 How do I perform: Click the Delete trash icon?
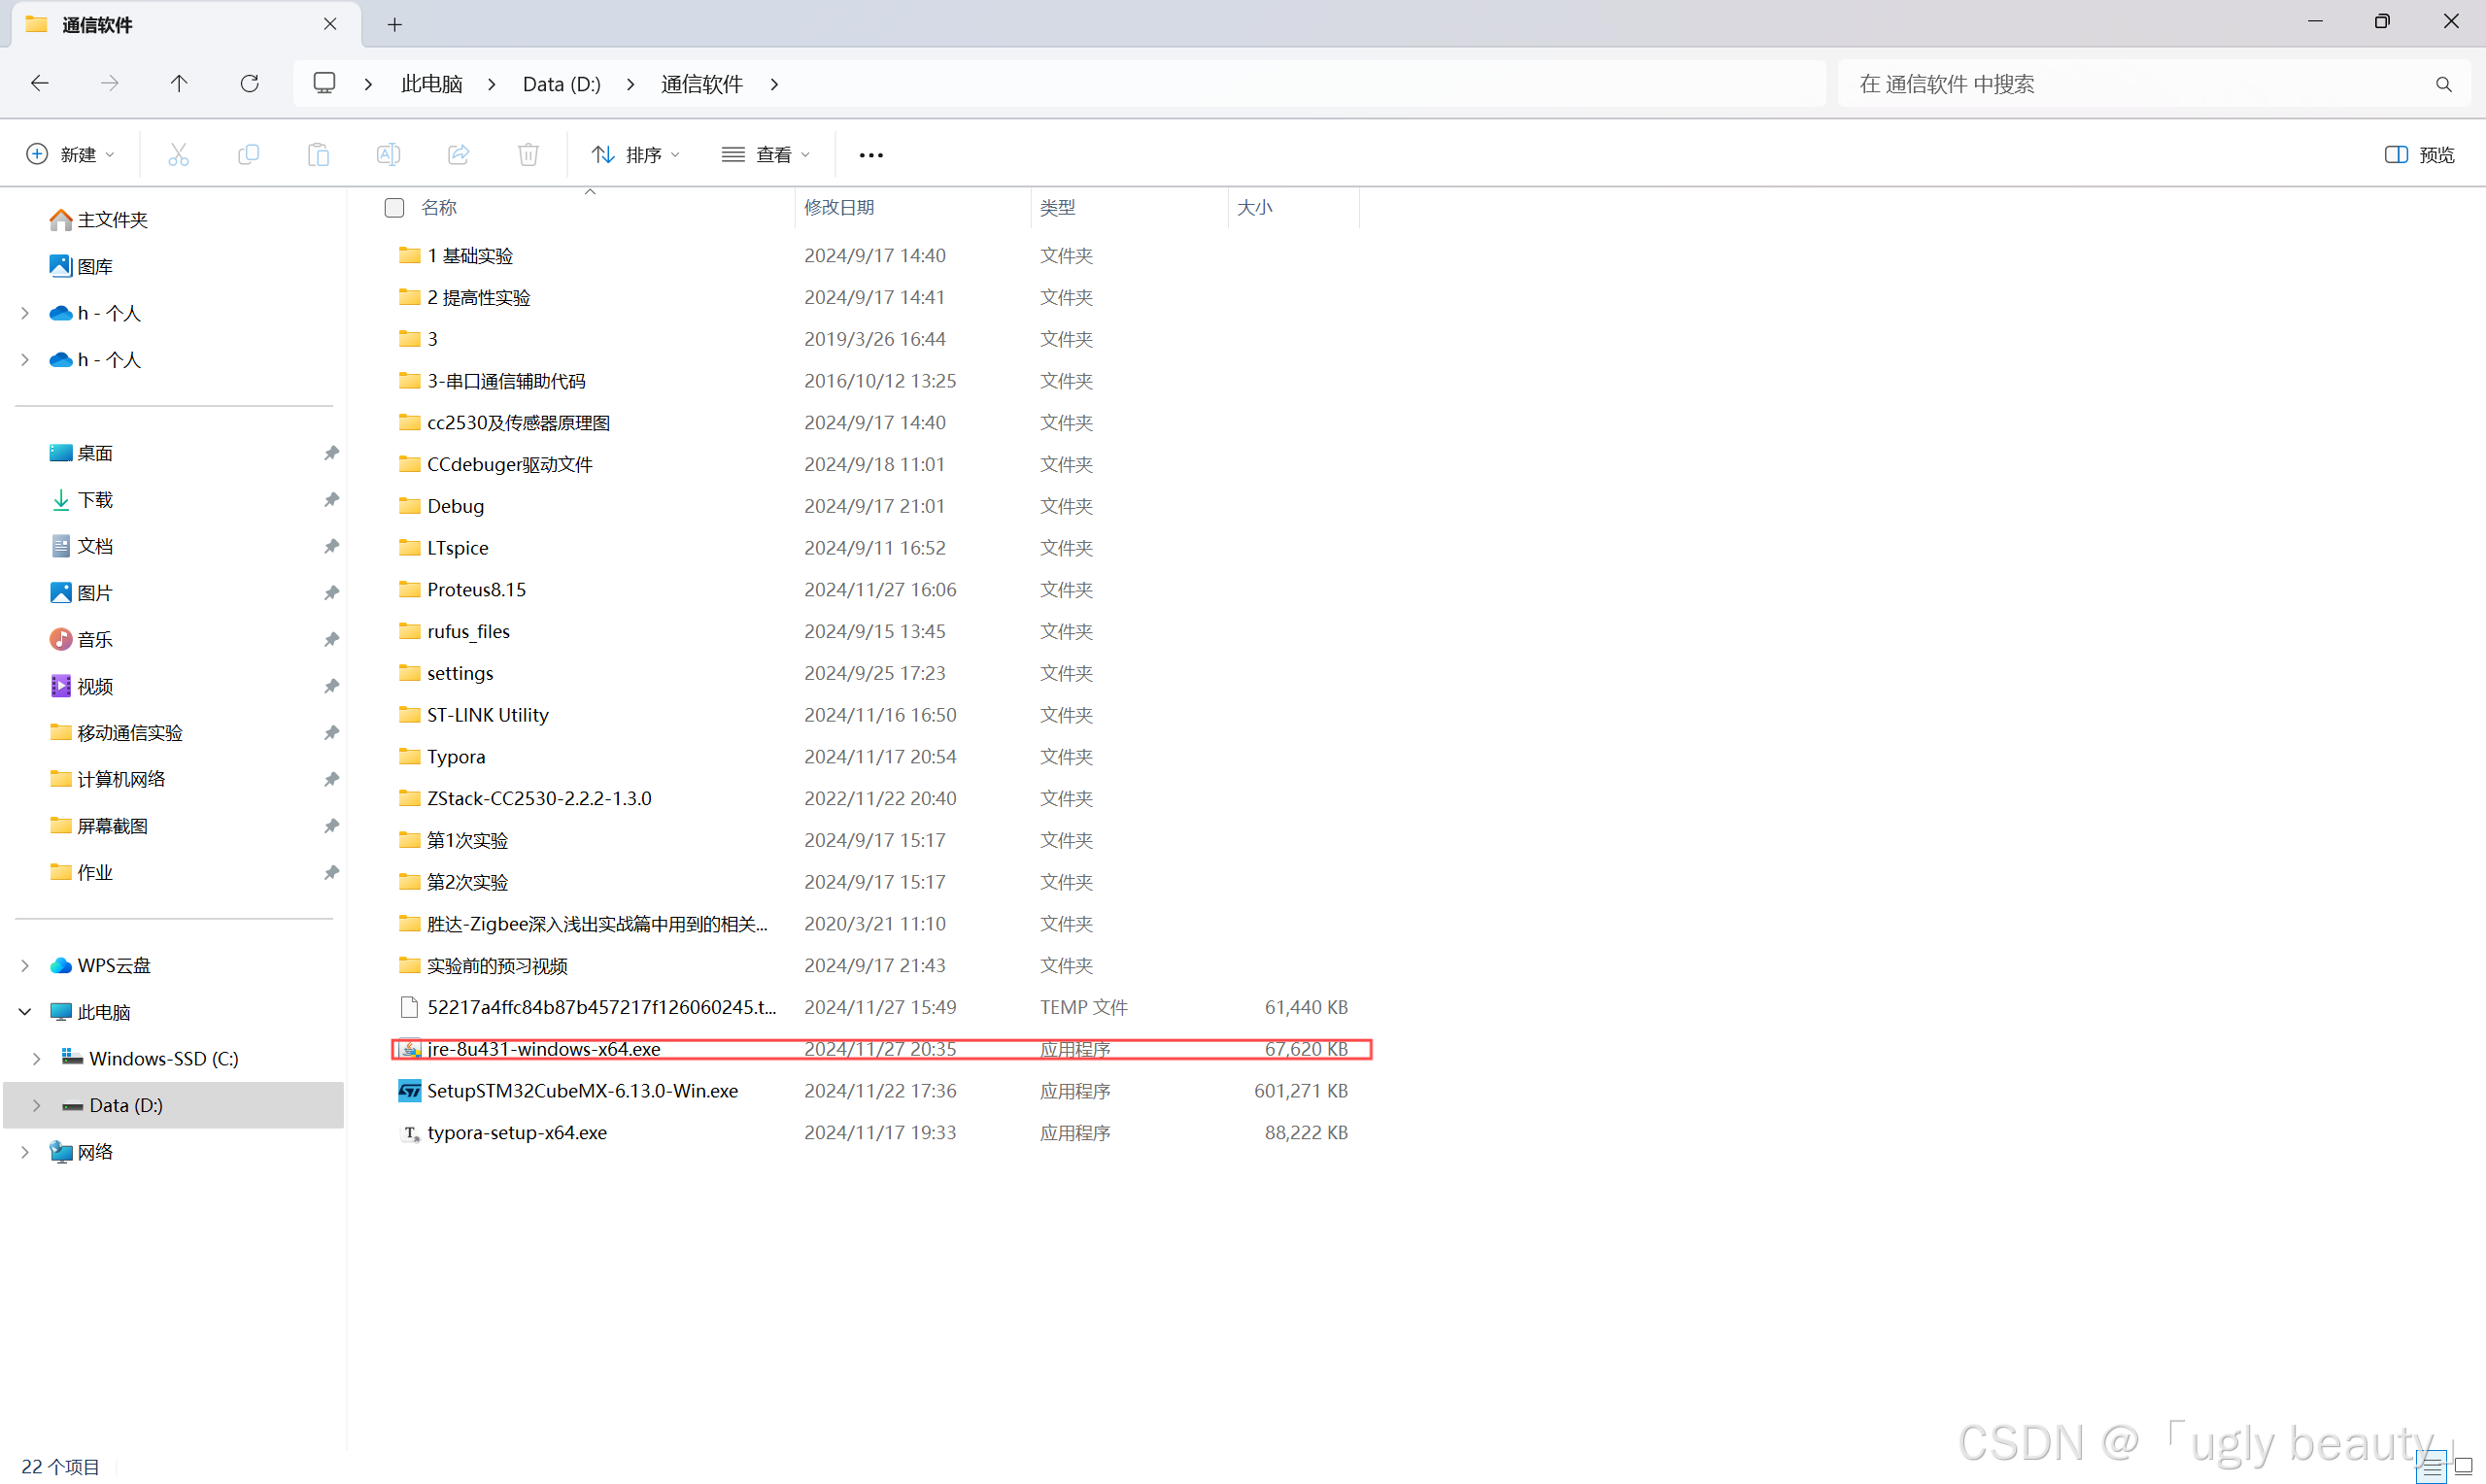click(528, 154)
